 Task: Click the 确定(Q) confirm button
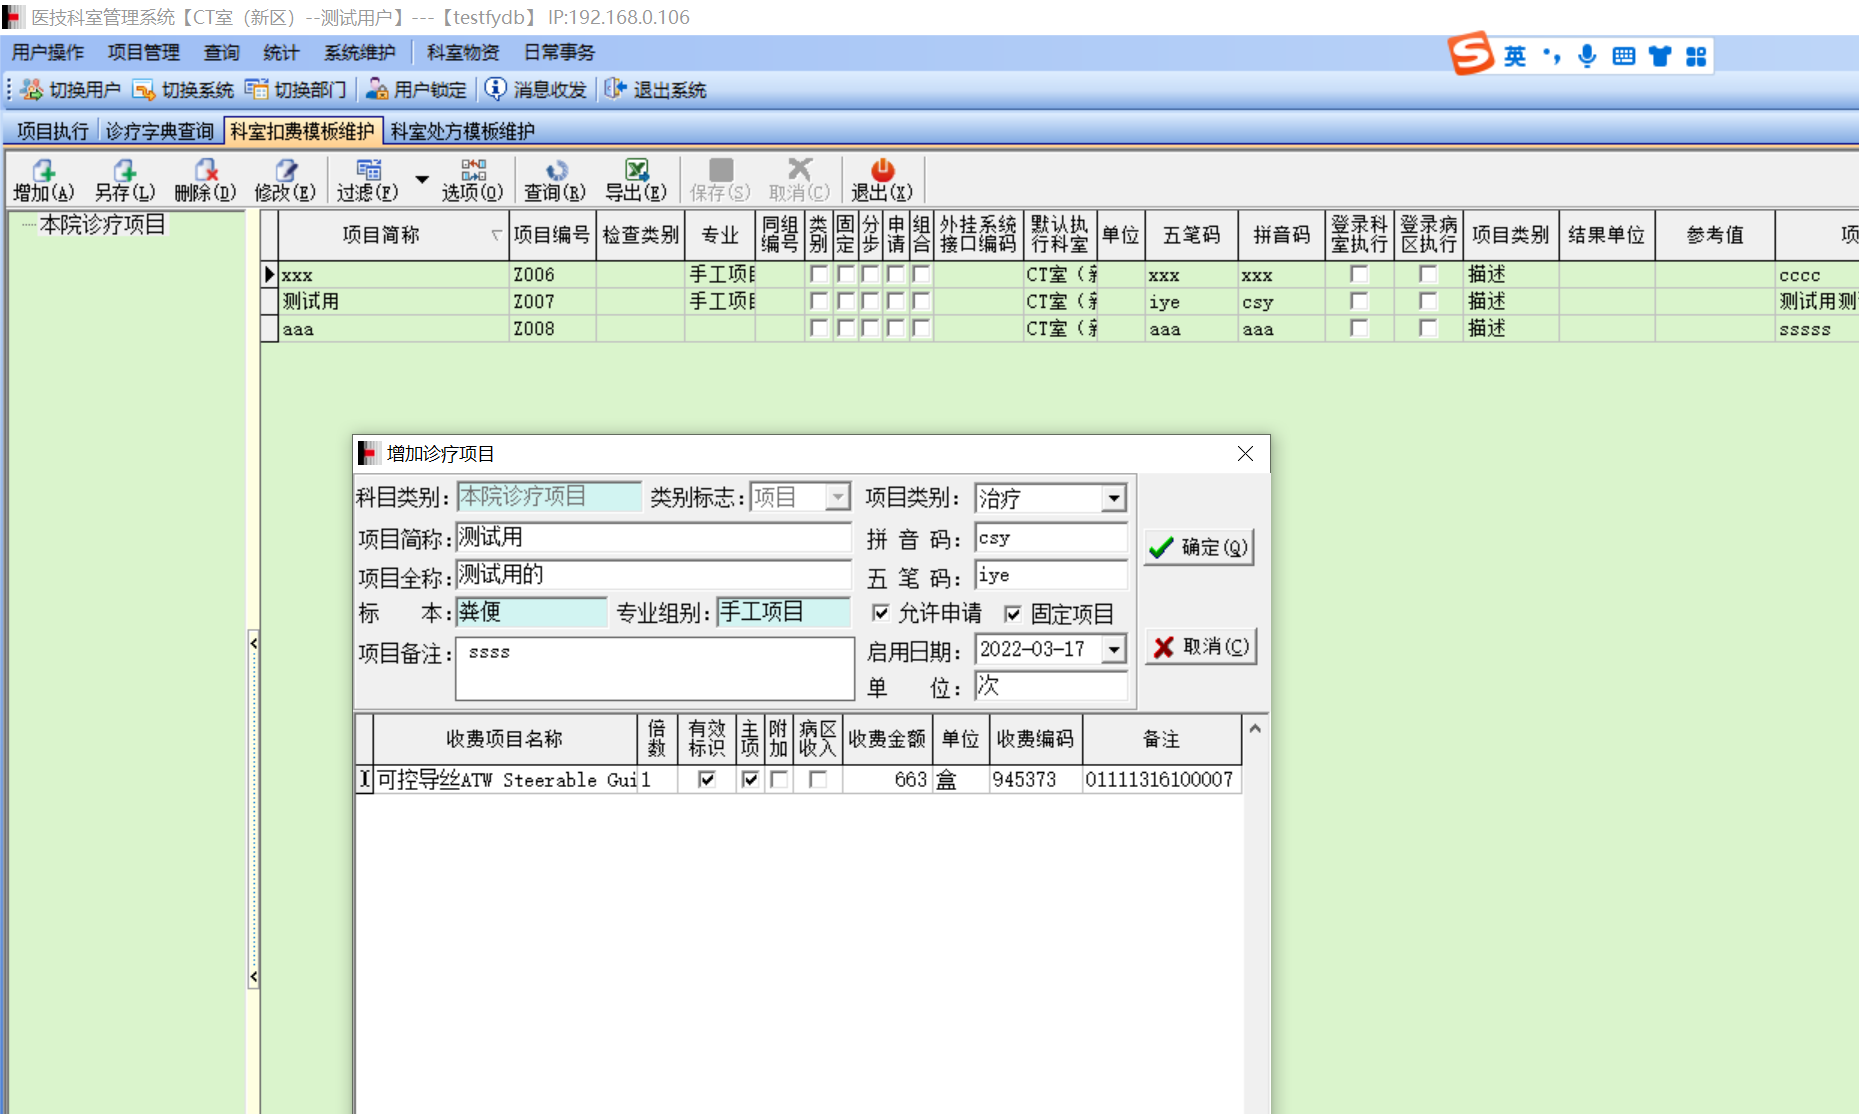point(1199,547)
